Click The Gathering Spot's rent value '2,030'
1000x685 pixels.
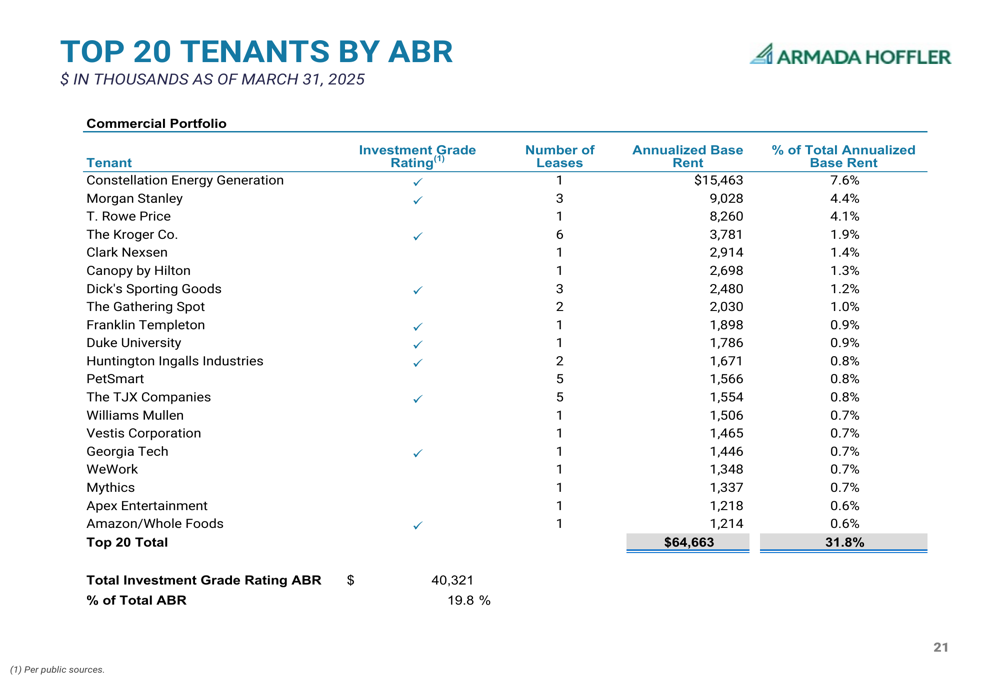[726, 307]
